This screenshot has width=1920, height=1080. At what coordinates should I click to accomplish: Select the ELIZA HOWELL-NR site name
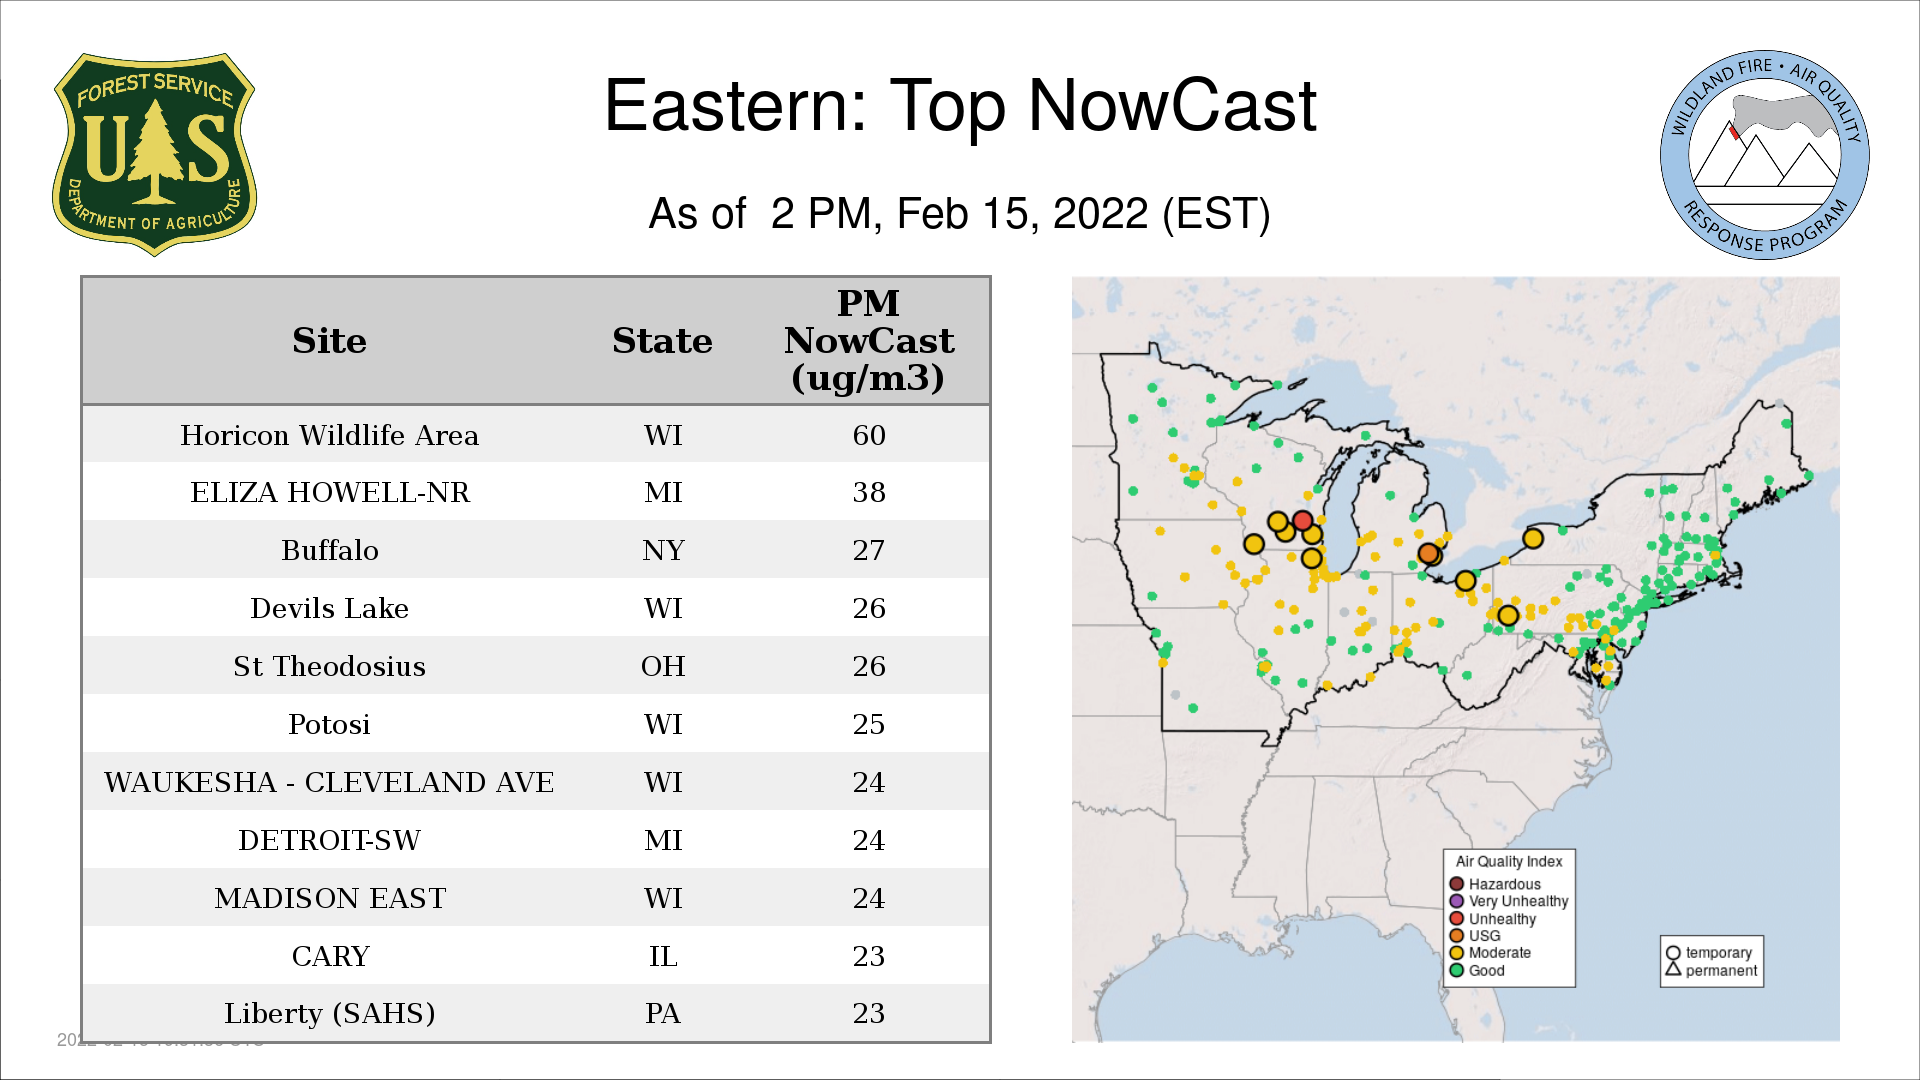click(330, 492)
